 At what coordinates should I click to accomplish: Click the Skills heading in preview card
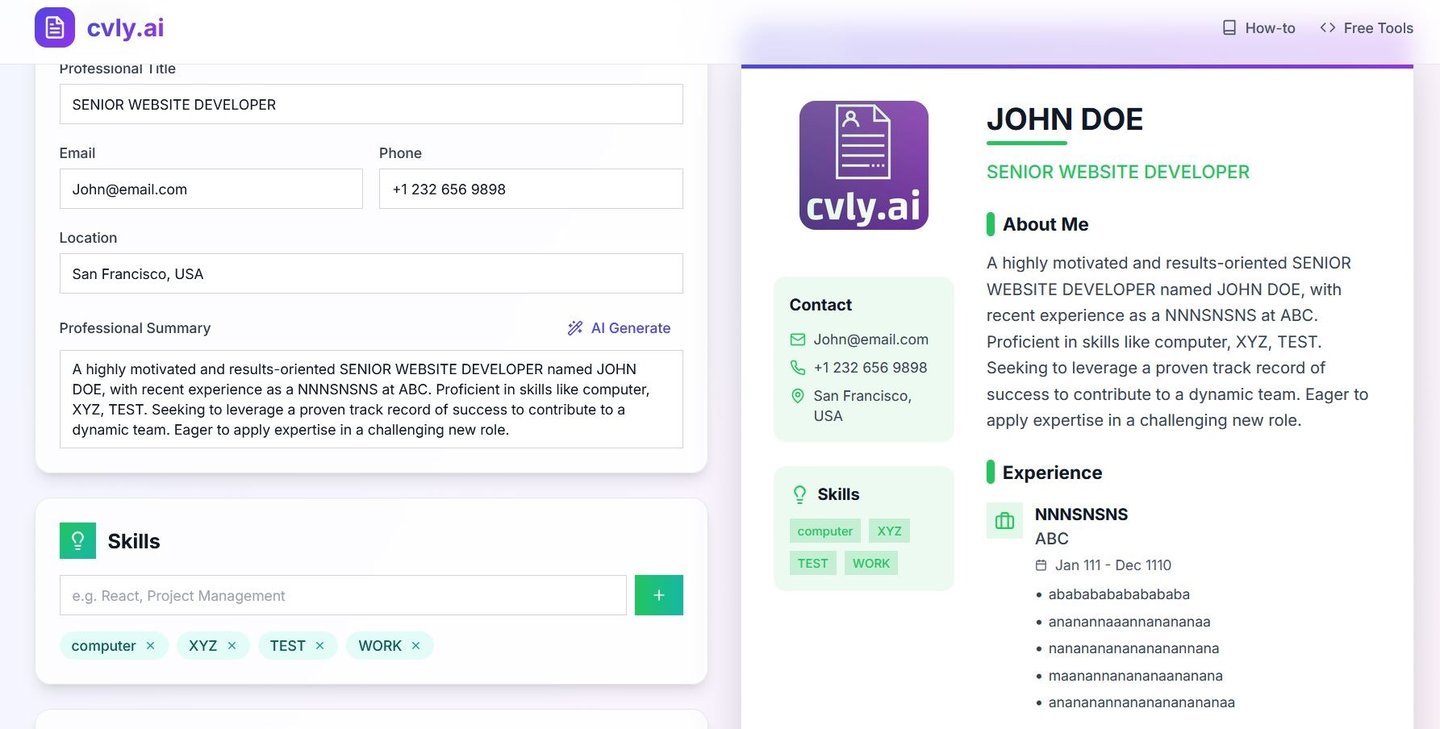pyautogui.click(x=838, y=494)
